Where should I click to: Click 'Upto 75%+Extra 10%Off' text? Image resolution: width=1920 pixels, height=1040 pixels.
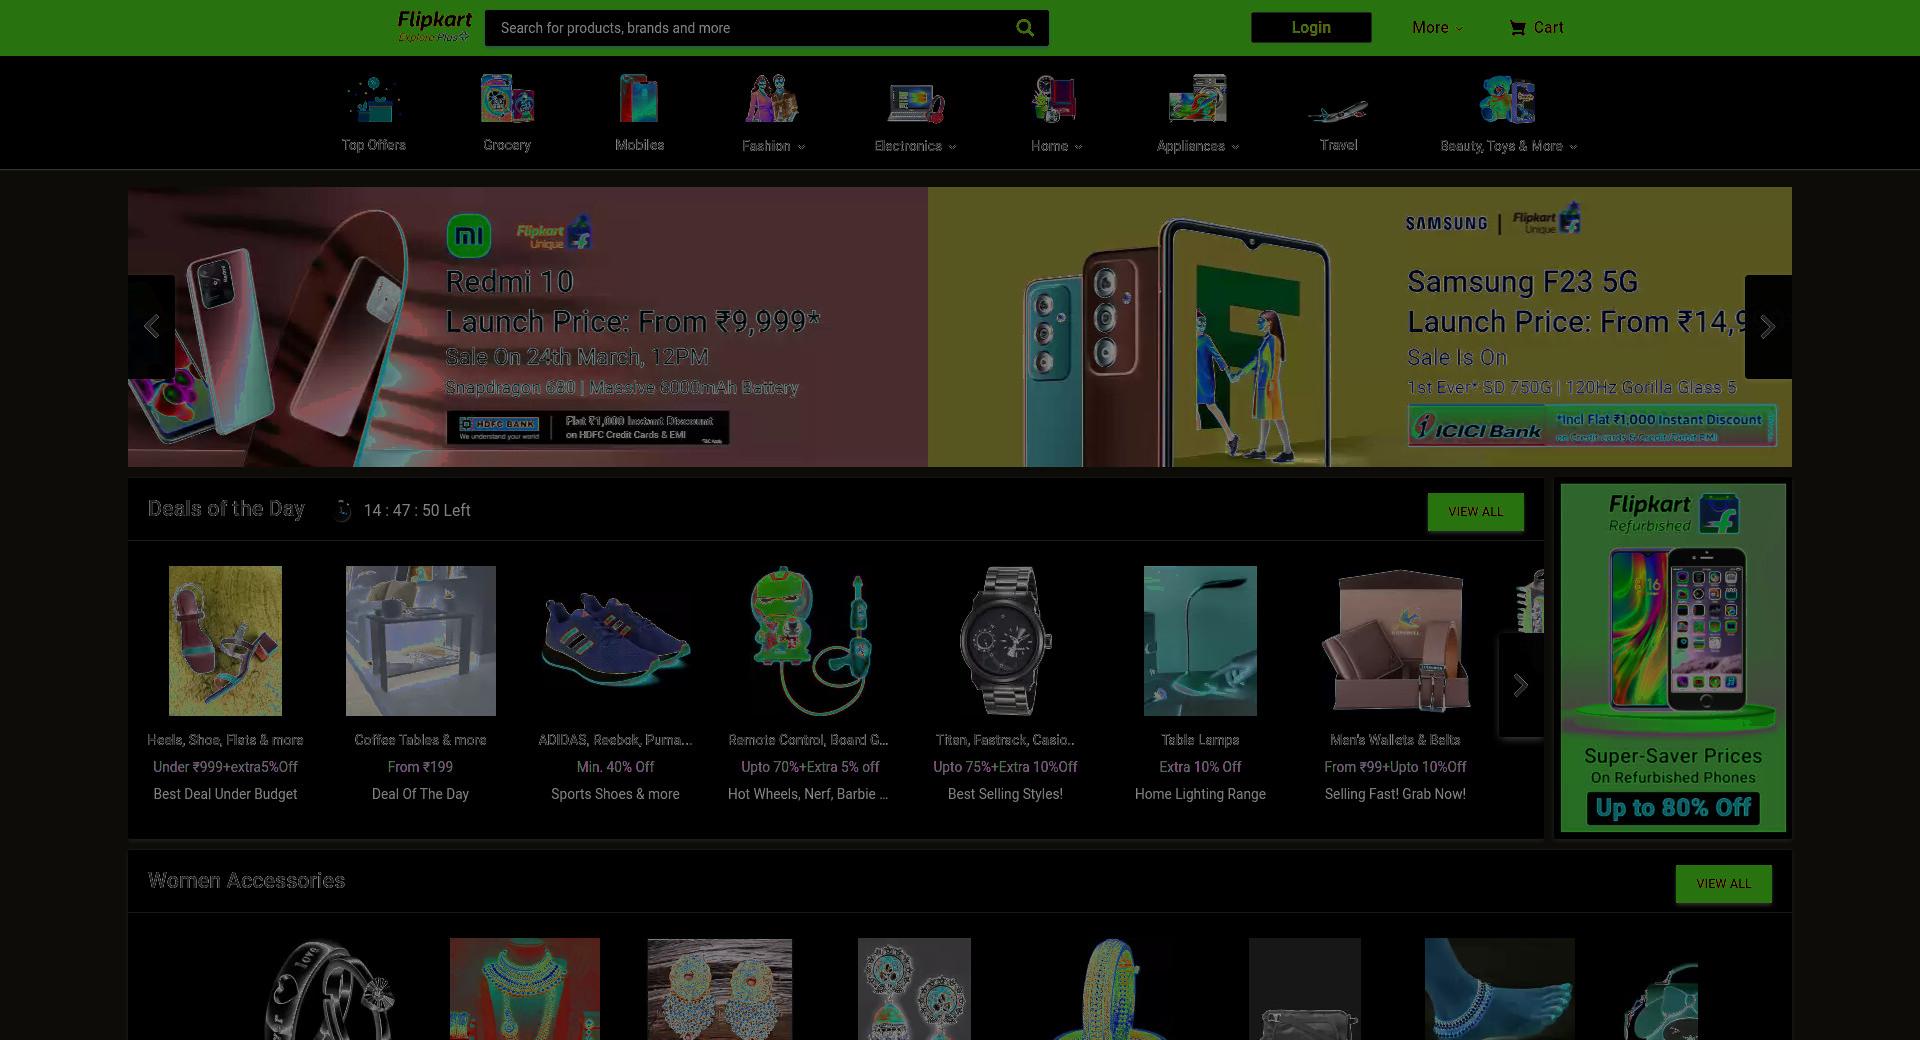click(x=1005, y=767)
